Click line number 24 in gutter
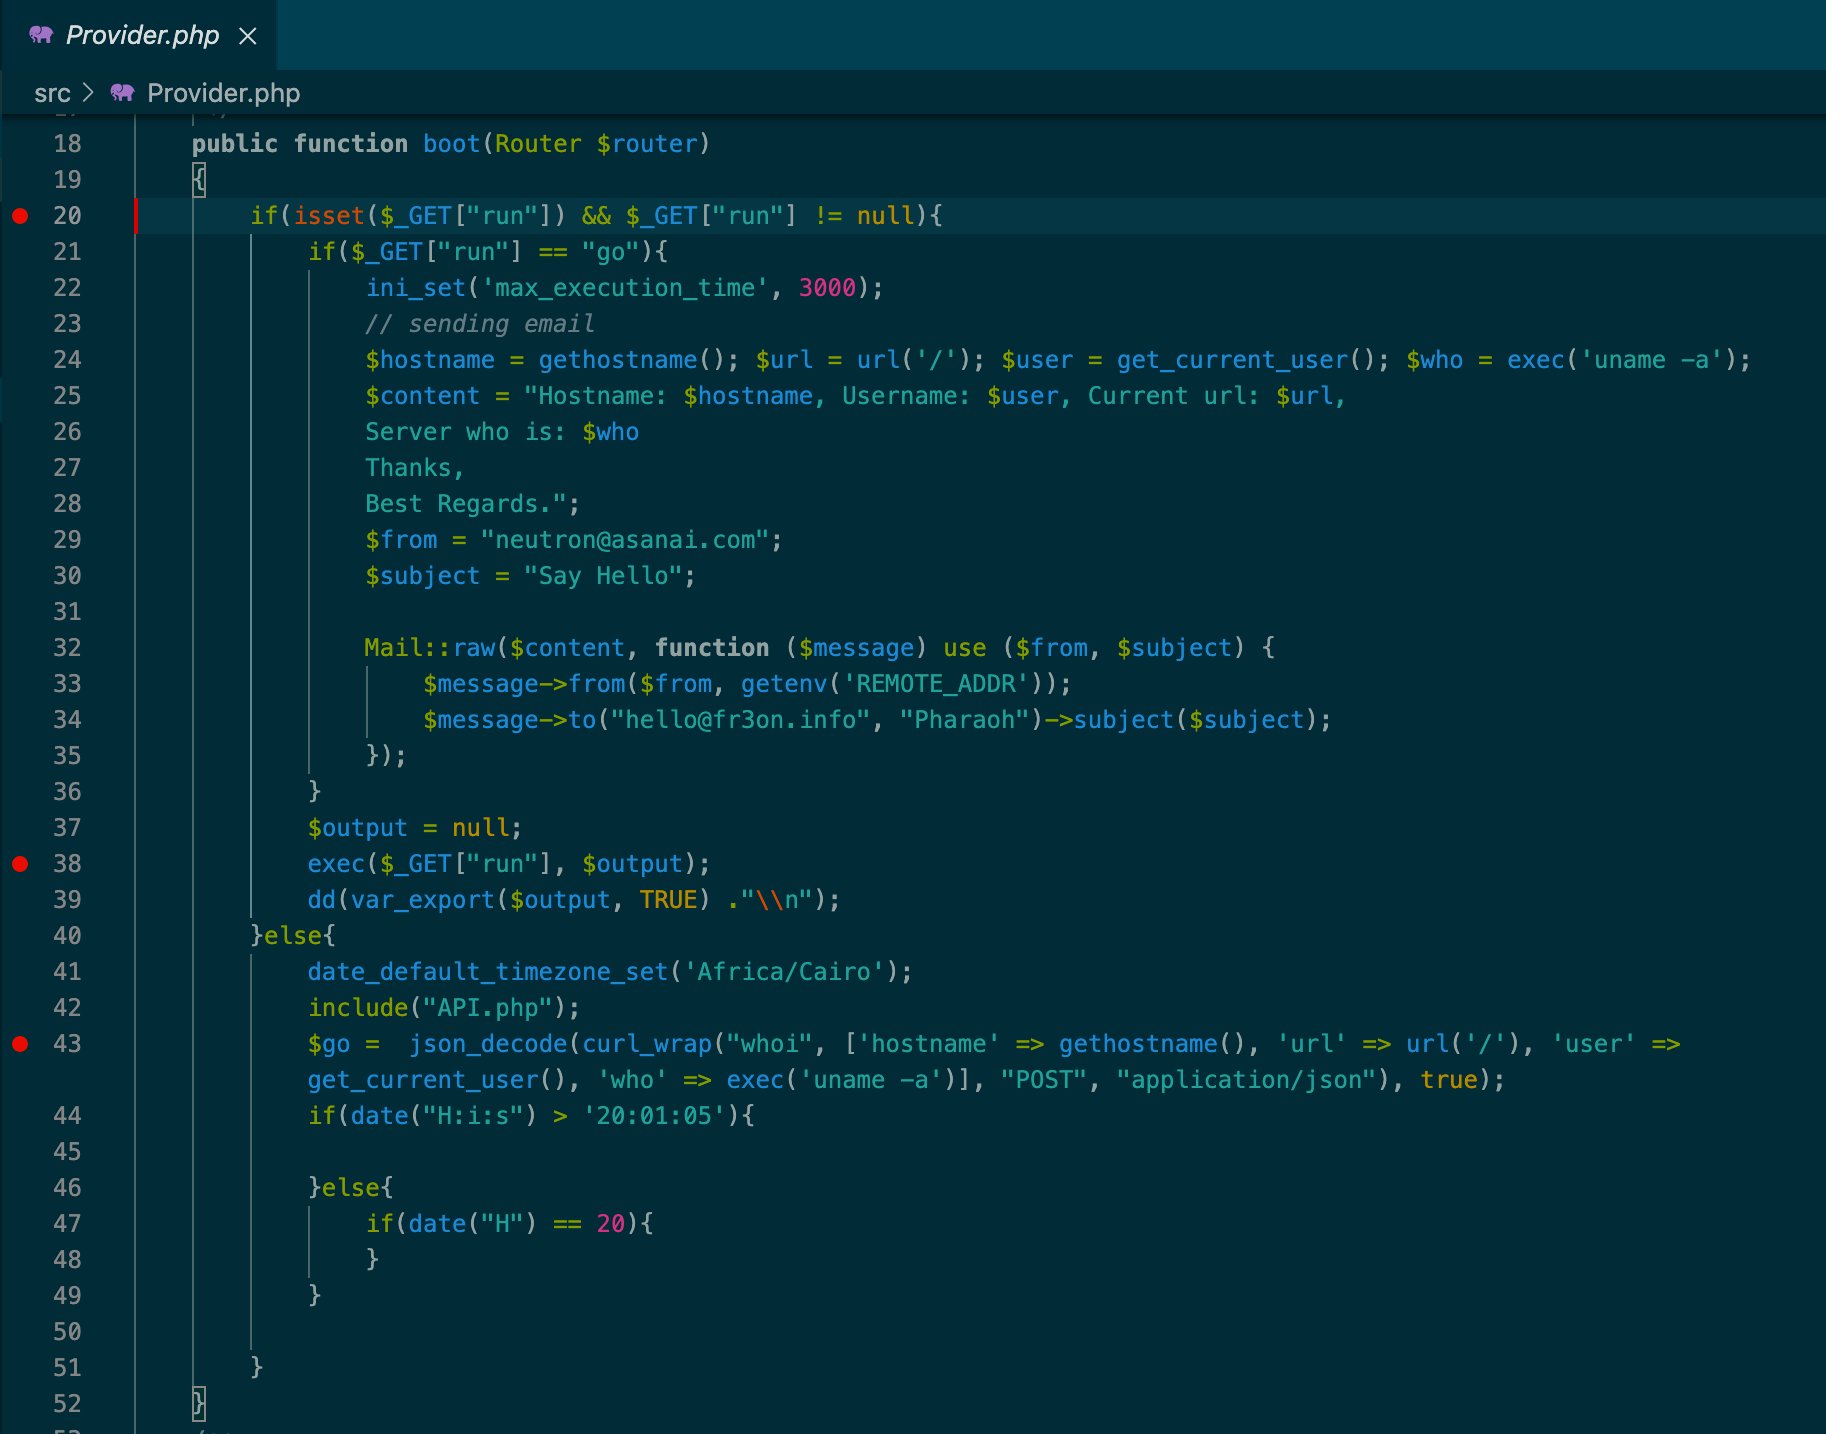 pos(67,360)
